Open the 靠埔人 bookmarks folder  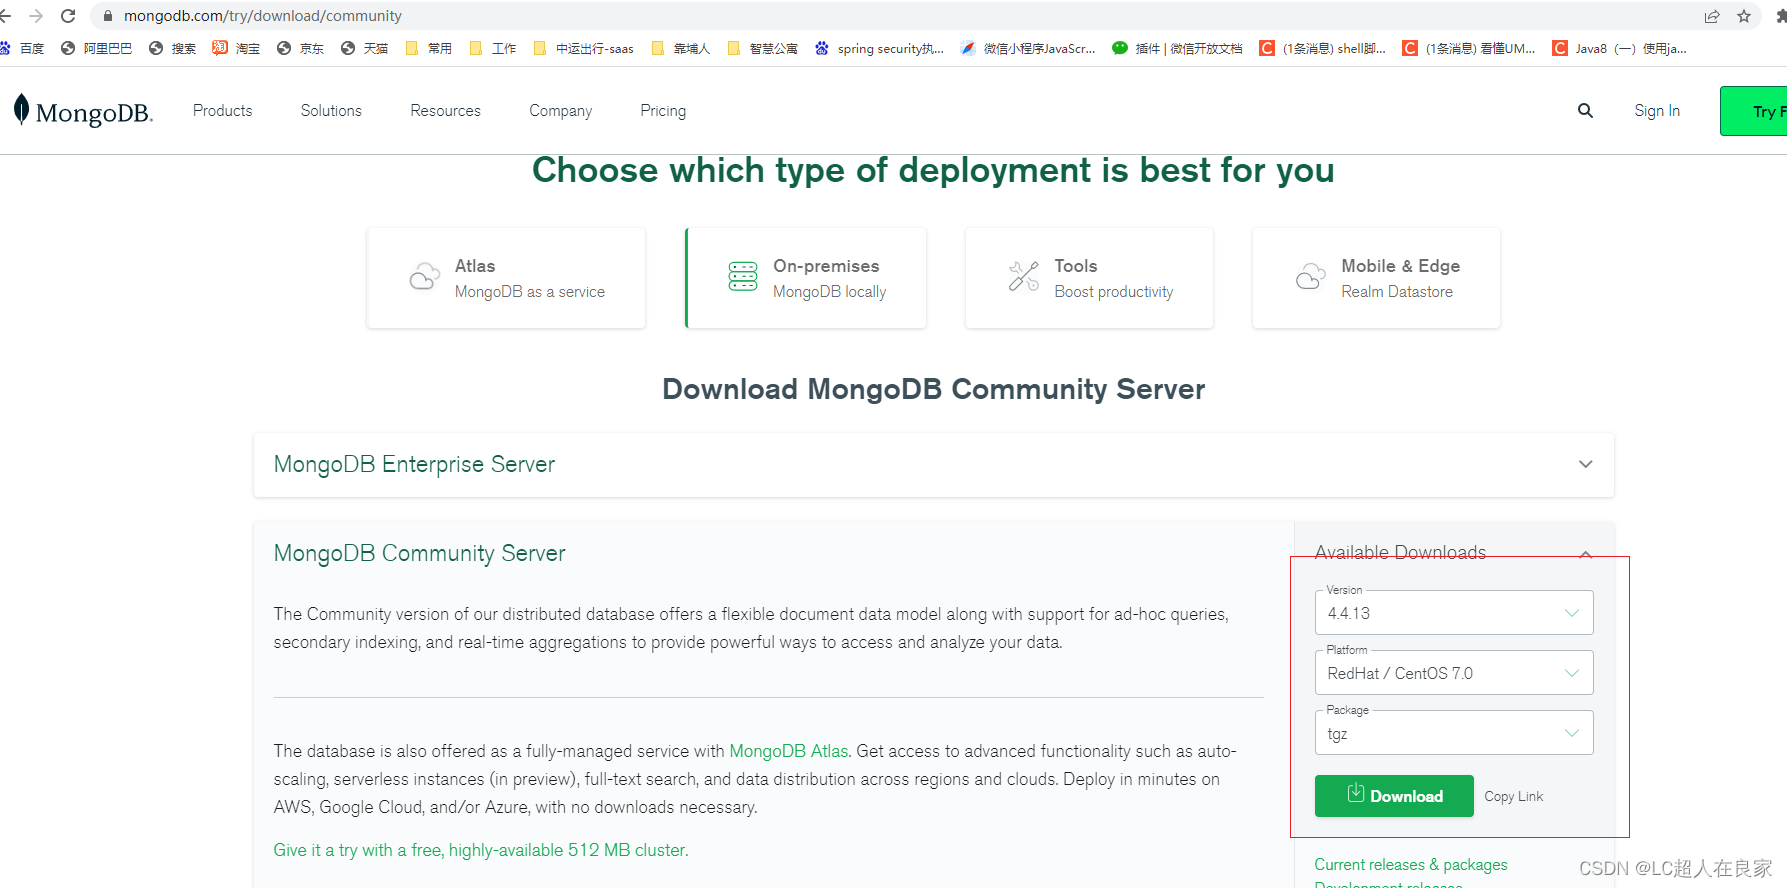pos(680,48)
